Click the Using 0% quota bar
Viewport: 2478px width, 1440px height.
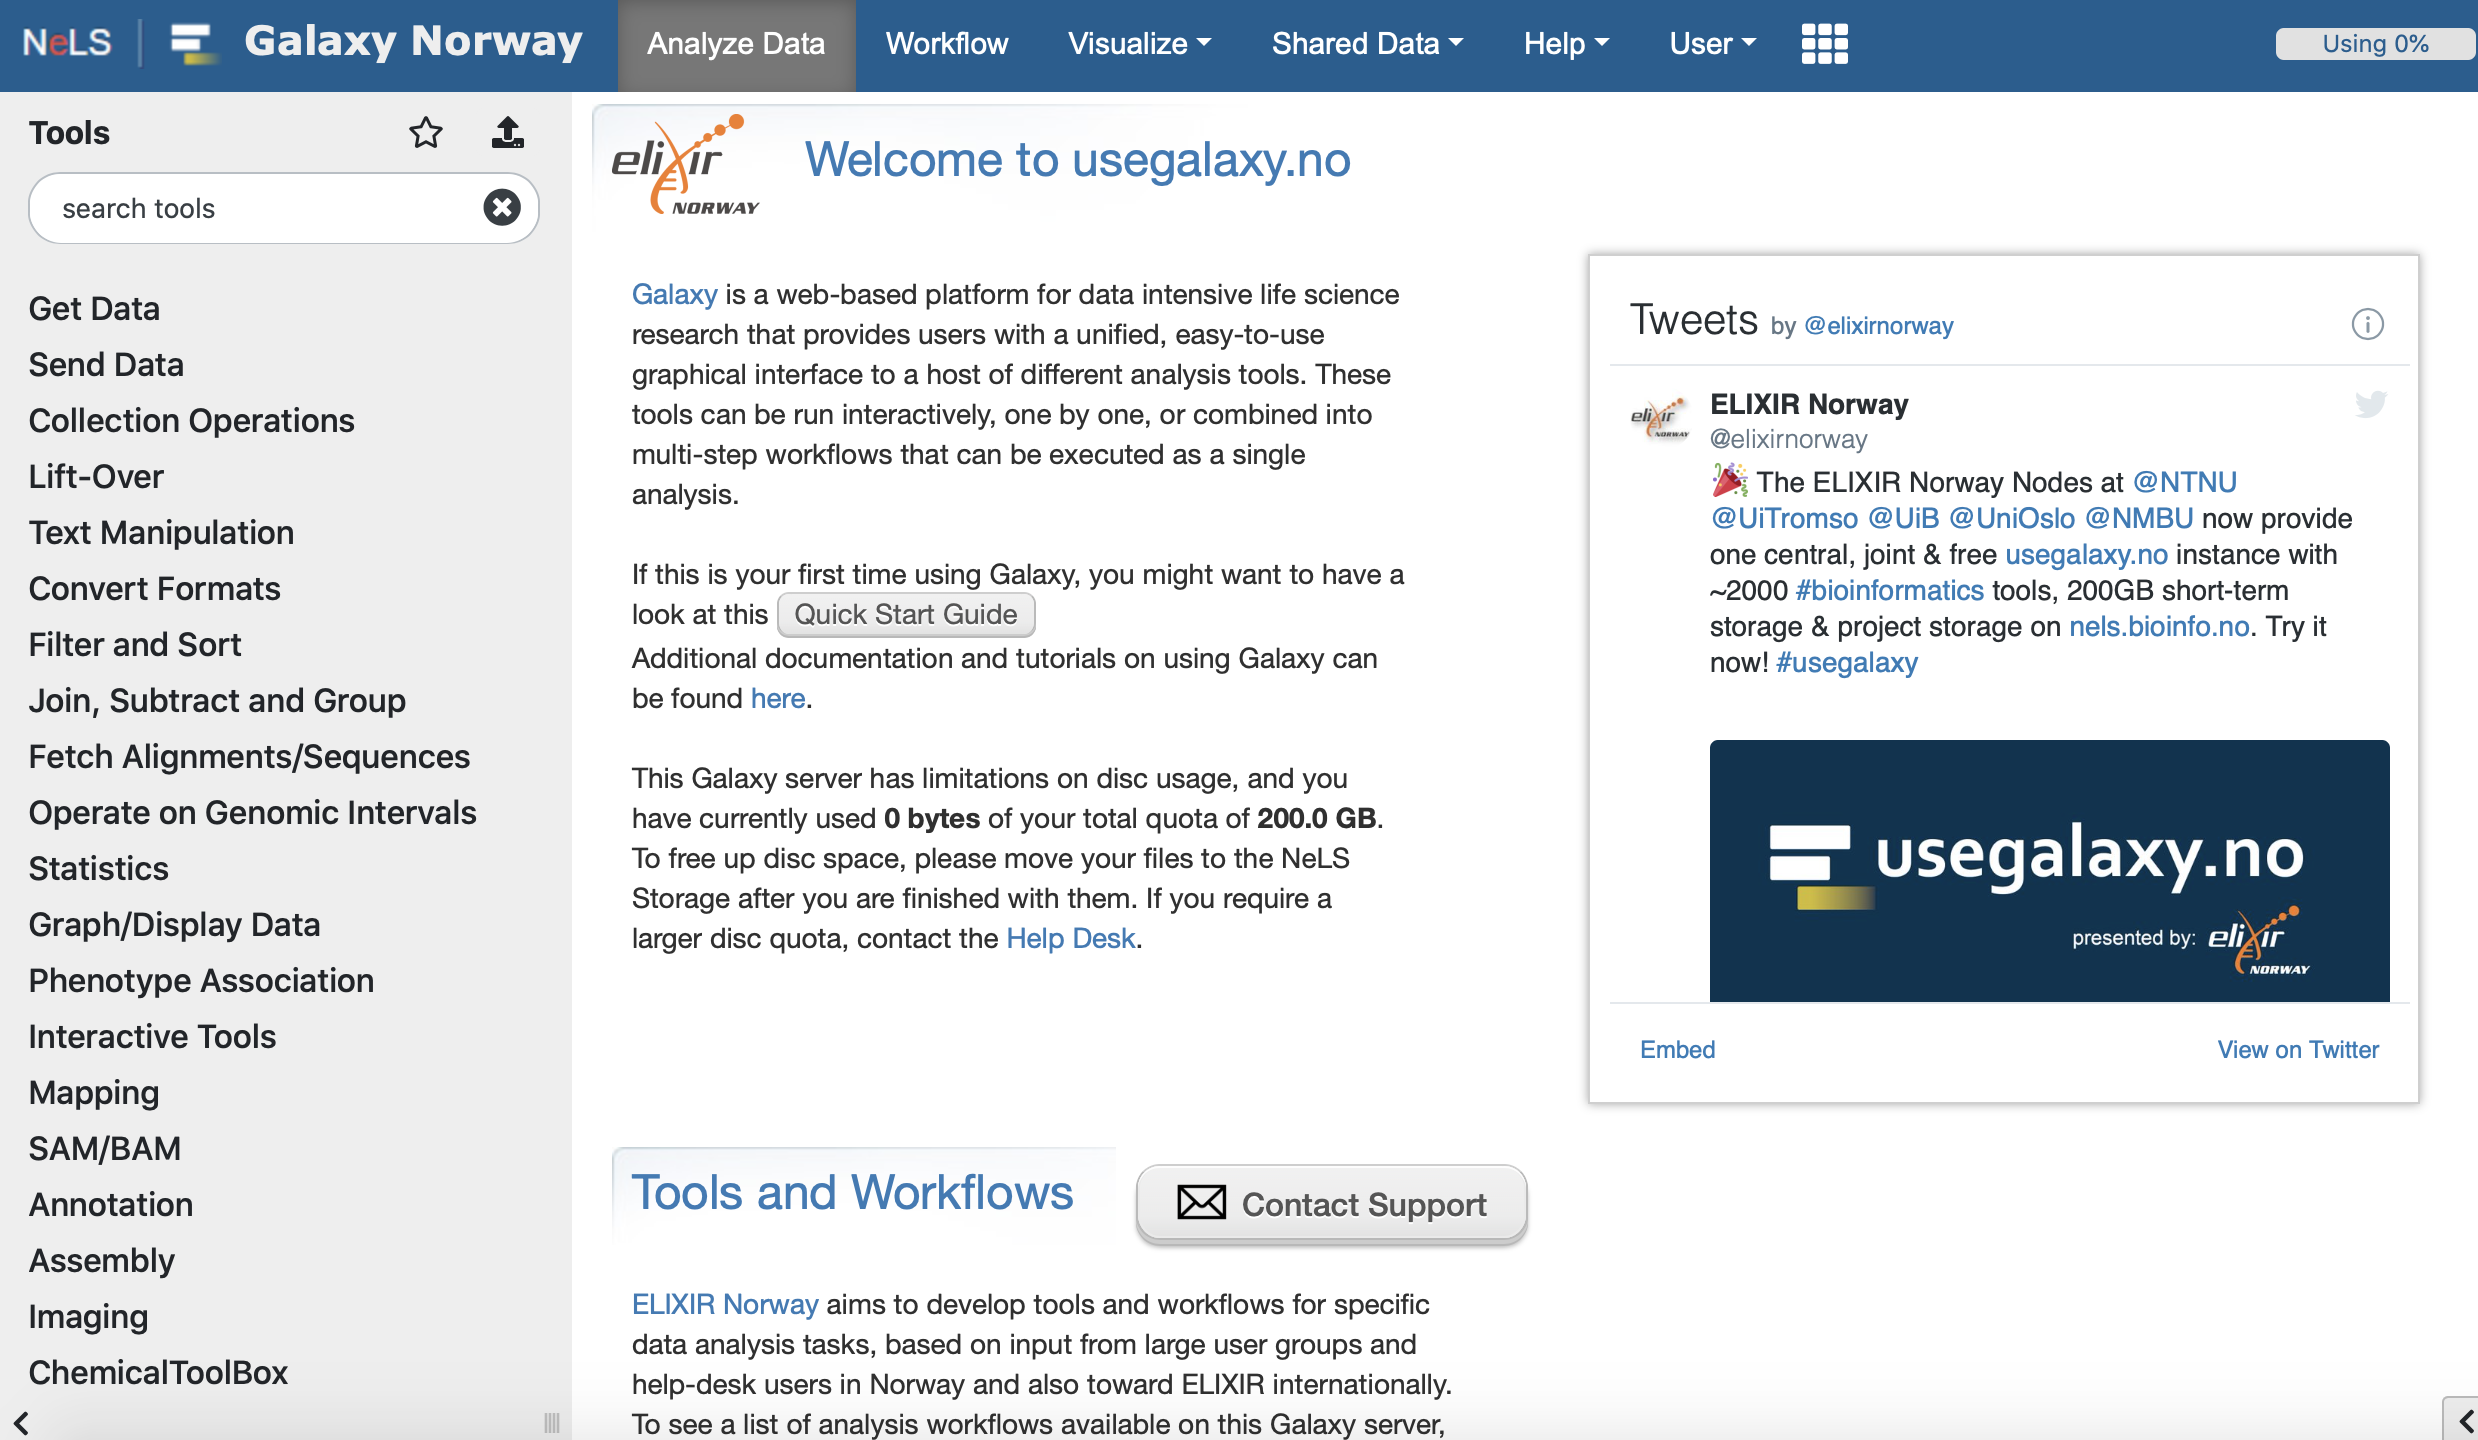click(2376, 44)
